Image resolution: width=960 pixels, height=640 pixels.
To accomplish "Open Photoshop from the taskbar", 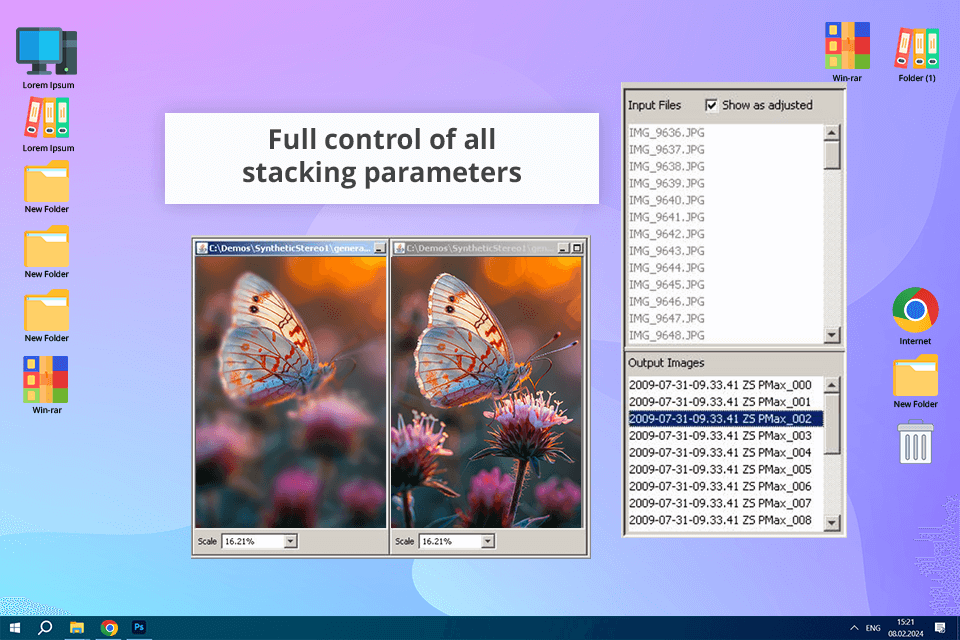I will point(139,627).
